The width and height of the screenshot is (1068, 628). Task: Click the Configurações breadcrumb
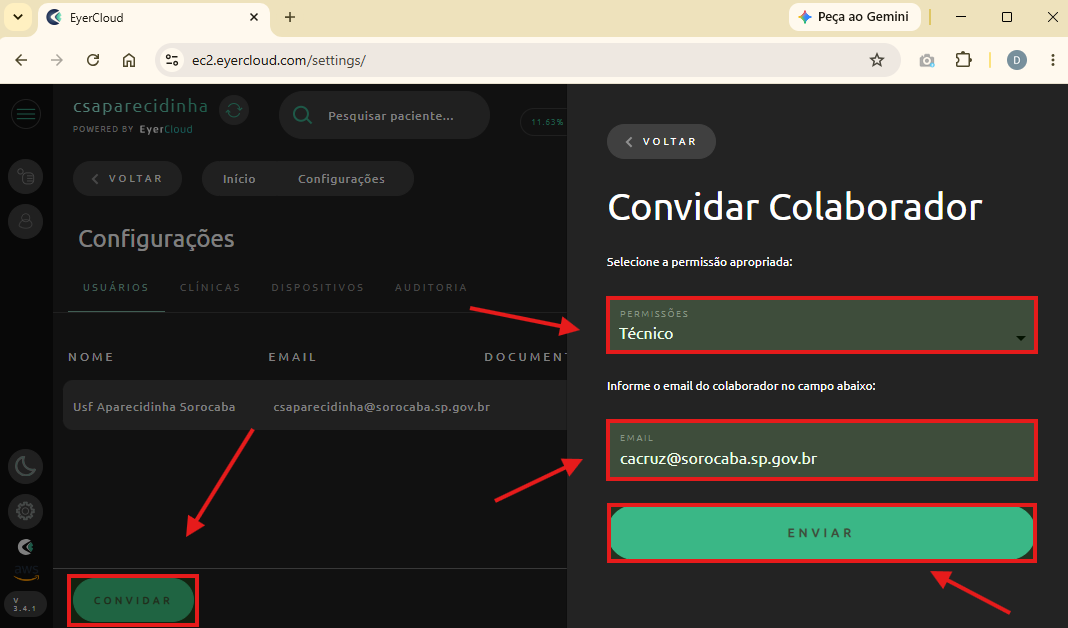tap(341, 179)
